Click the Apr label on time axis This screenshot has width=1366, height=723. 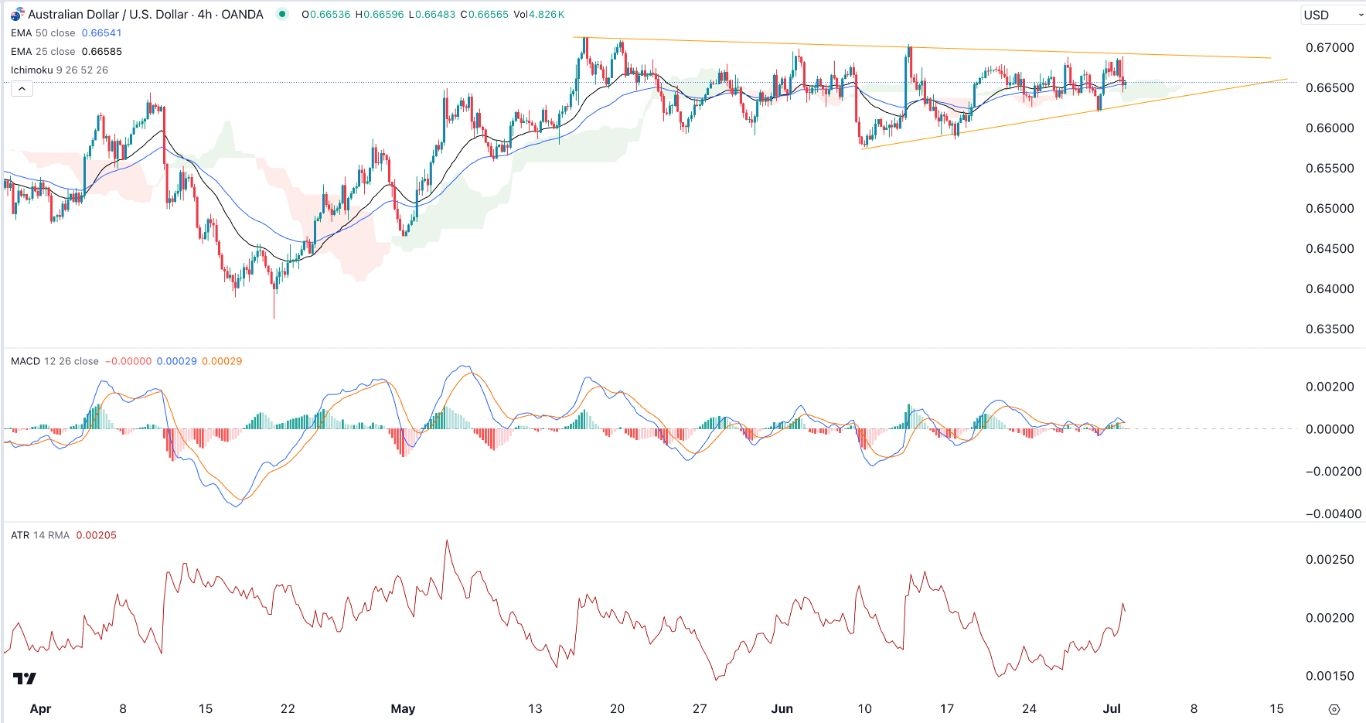(39, 708)
